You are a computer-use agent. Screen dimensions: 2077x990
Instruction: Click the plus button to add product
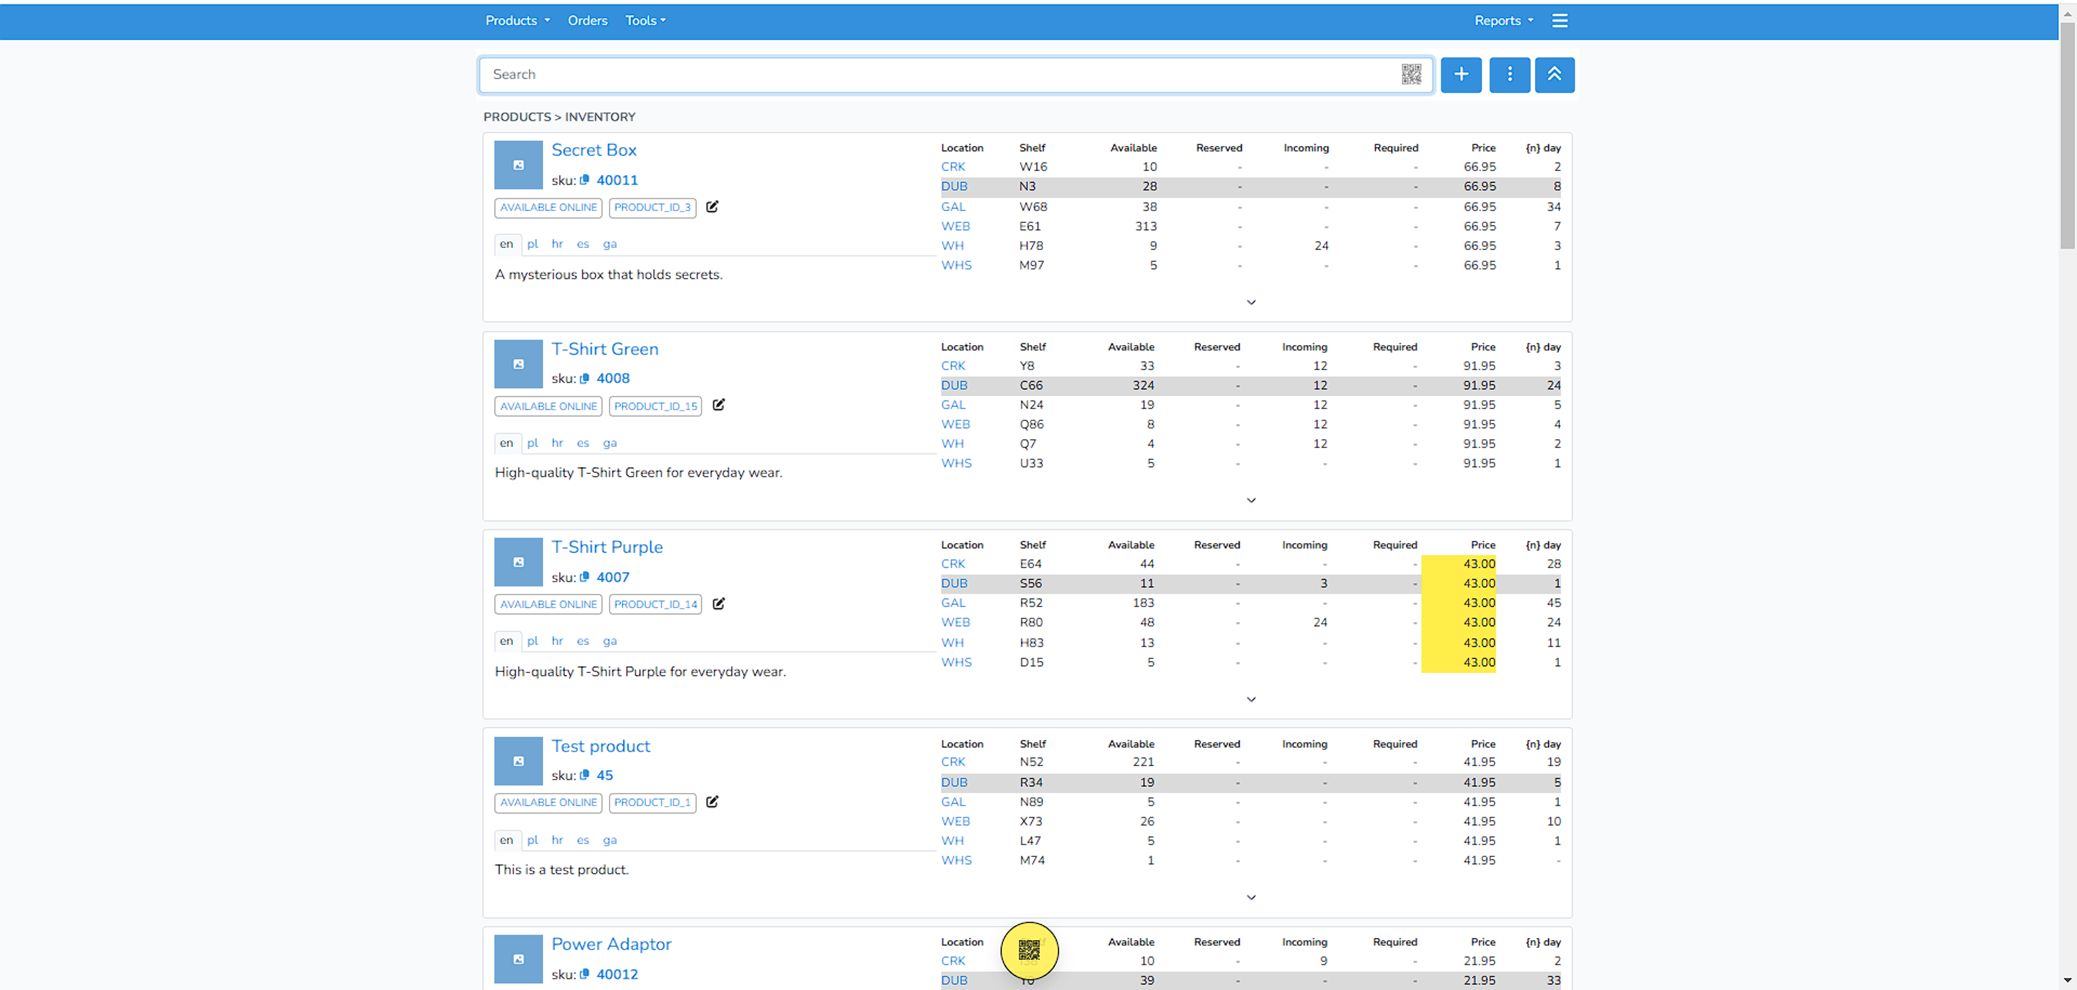point(1461,74)
